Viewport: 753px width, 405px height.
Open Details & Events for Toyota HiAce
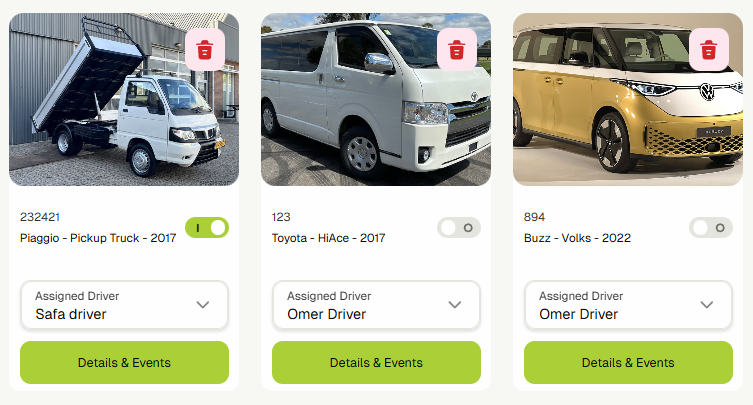pos(376,363)
